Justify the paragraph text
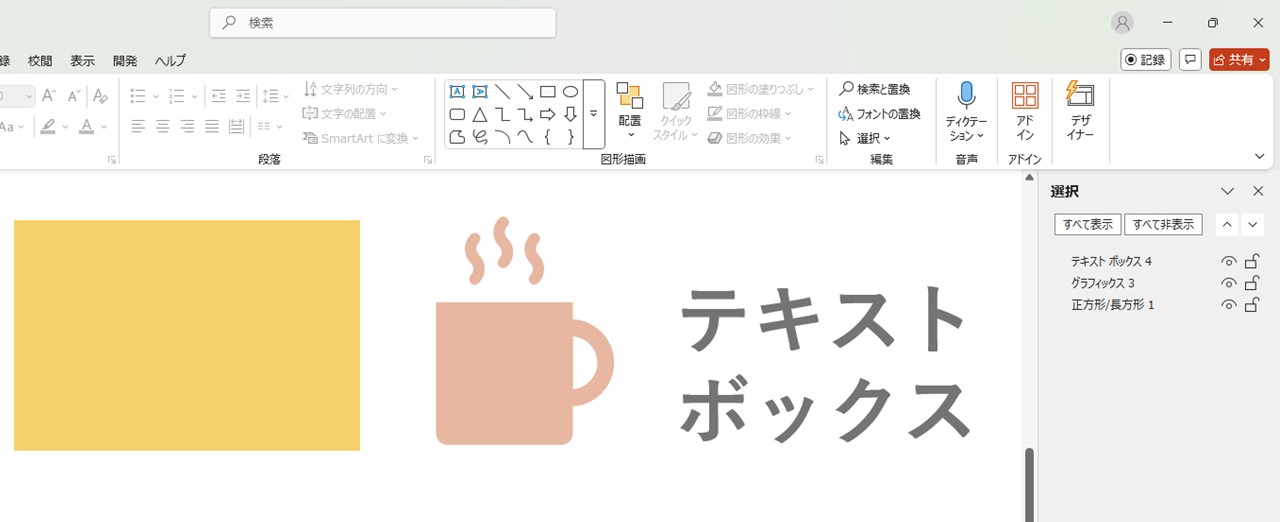 click(x=212, y=126)
